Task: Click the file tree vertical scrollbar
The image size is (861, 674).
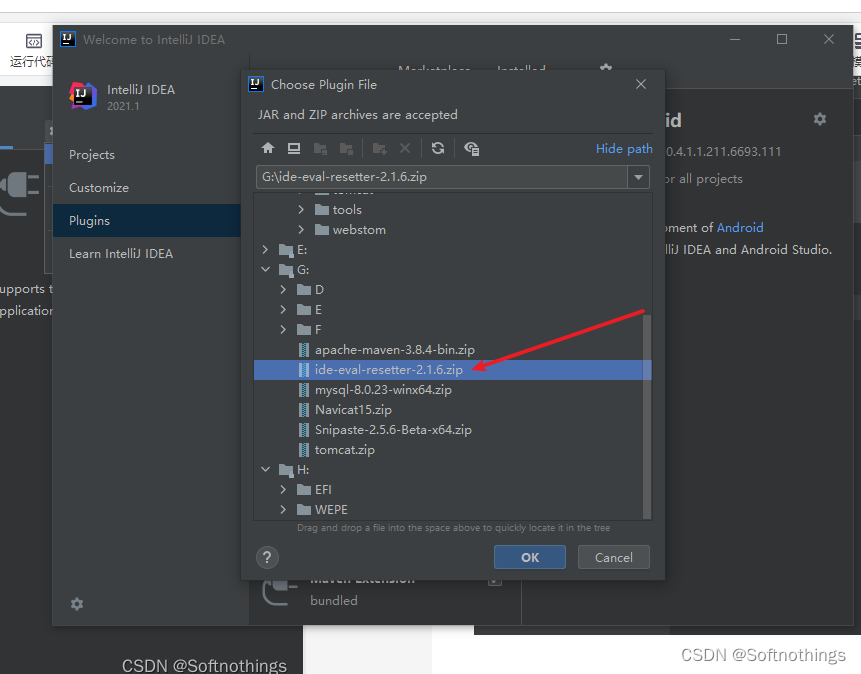Action: tap(647, 416)
